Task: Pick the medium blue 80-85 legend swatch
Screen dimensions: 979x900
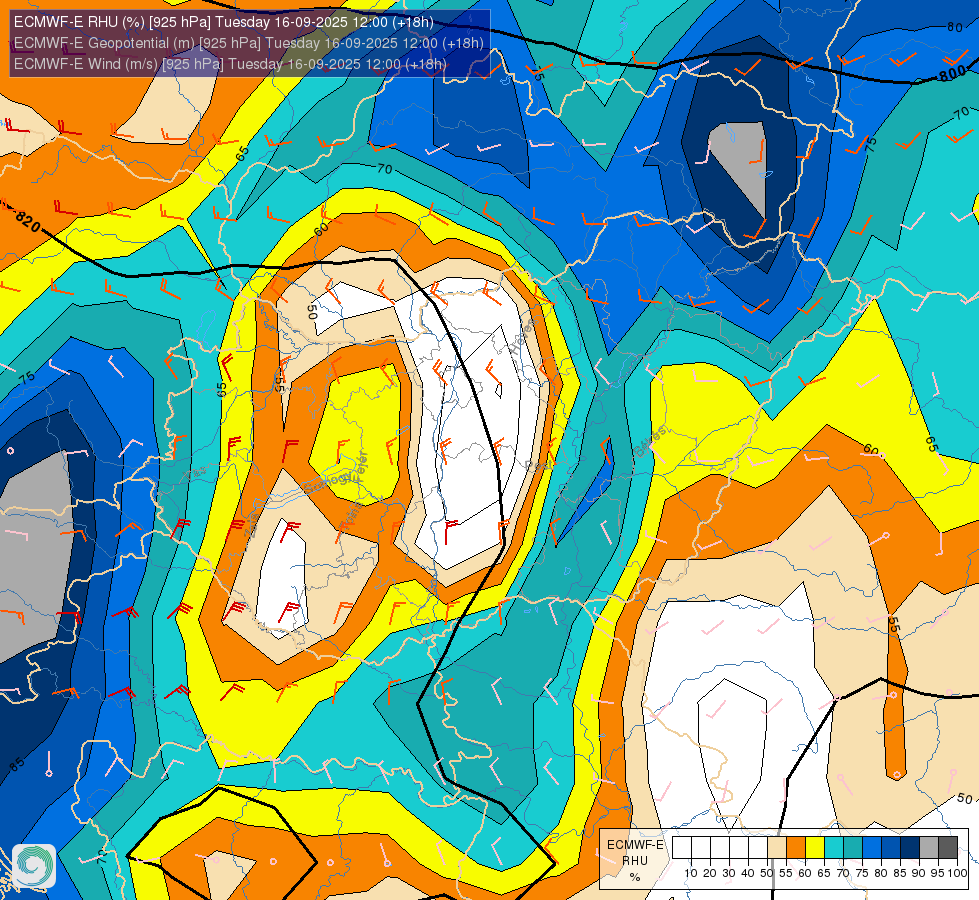Action: (891, 848)
